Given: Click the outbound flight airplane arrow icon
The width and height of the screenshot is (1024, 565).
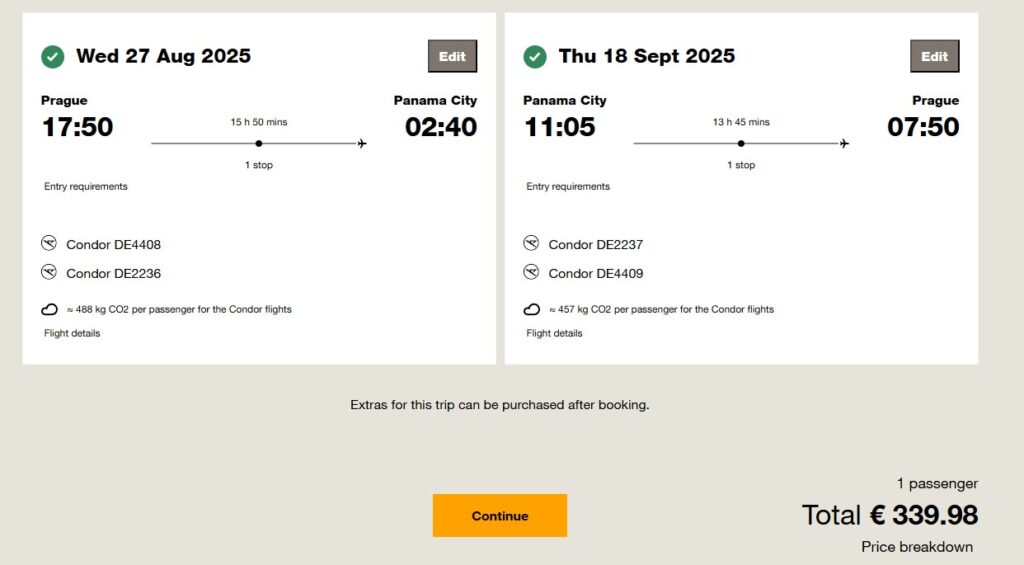Looking at the screenshot, I should click(x=362, y=143).
